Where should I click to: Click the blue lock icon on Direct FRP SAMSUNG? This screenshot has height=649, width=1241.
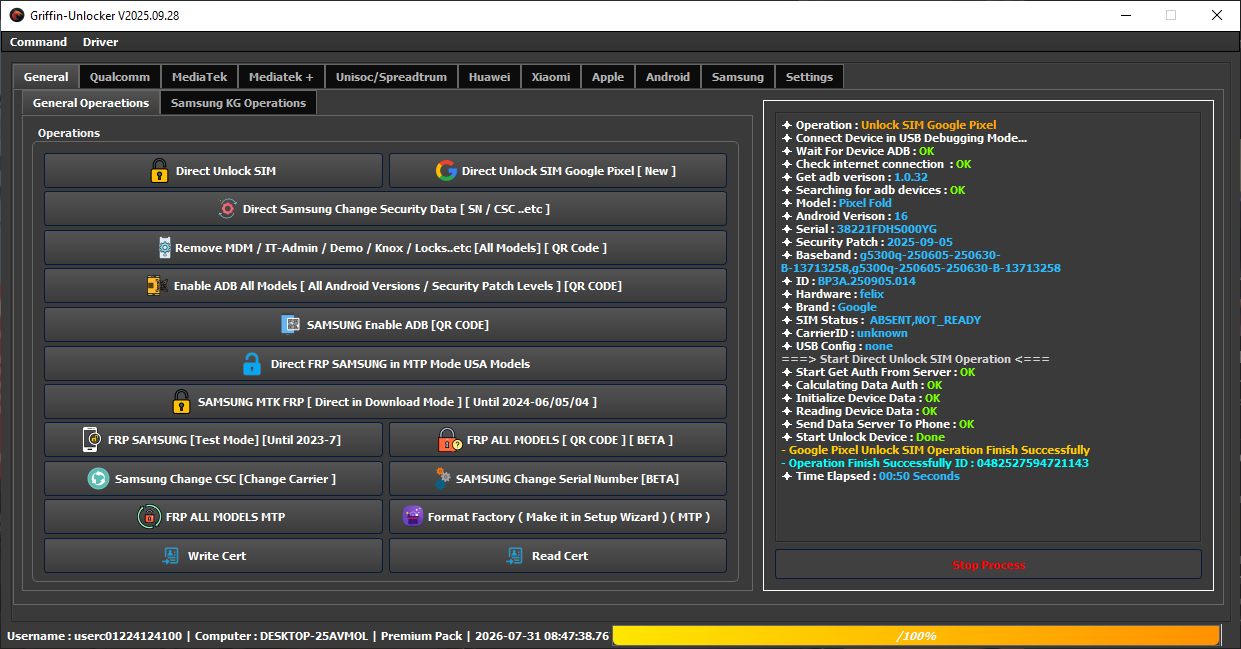[252, 363]
